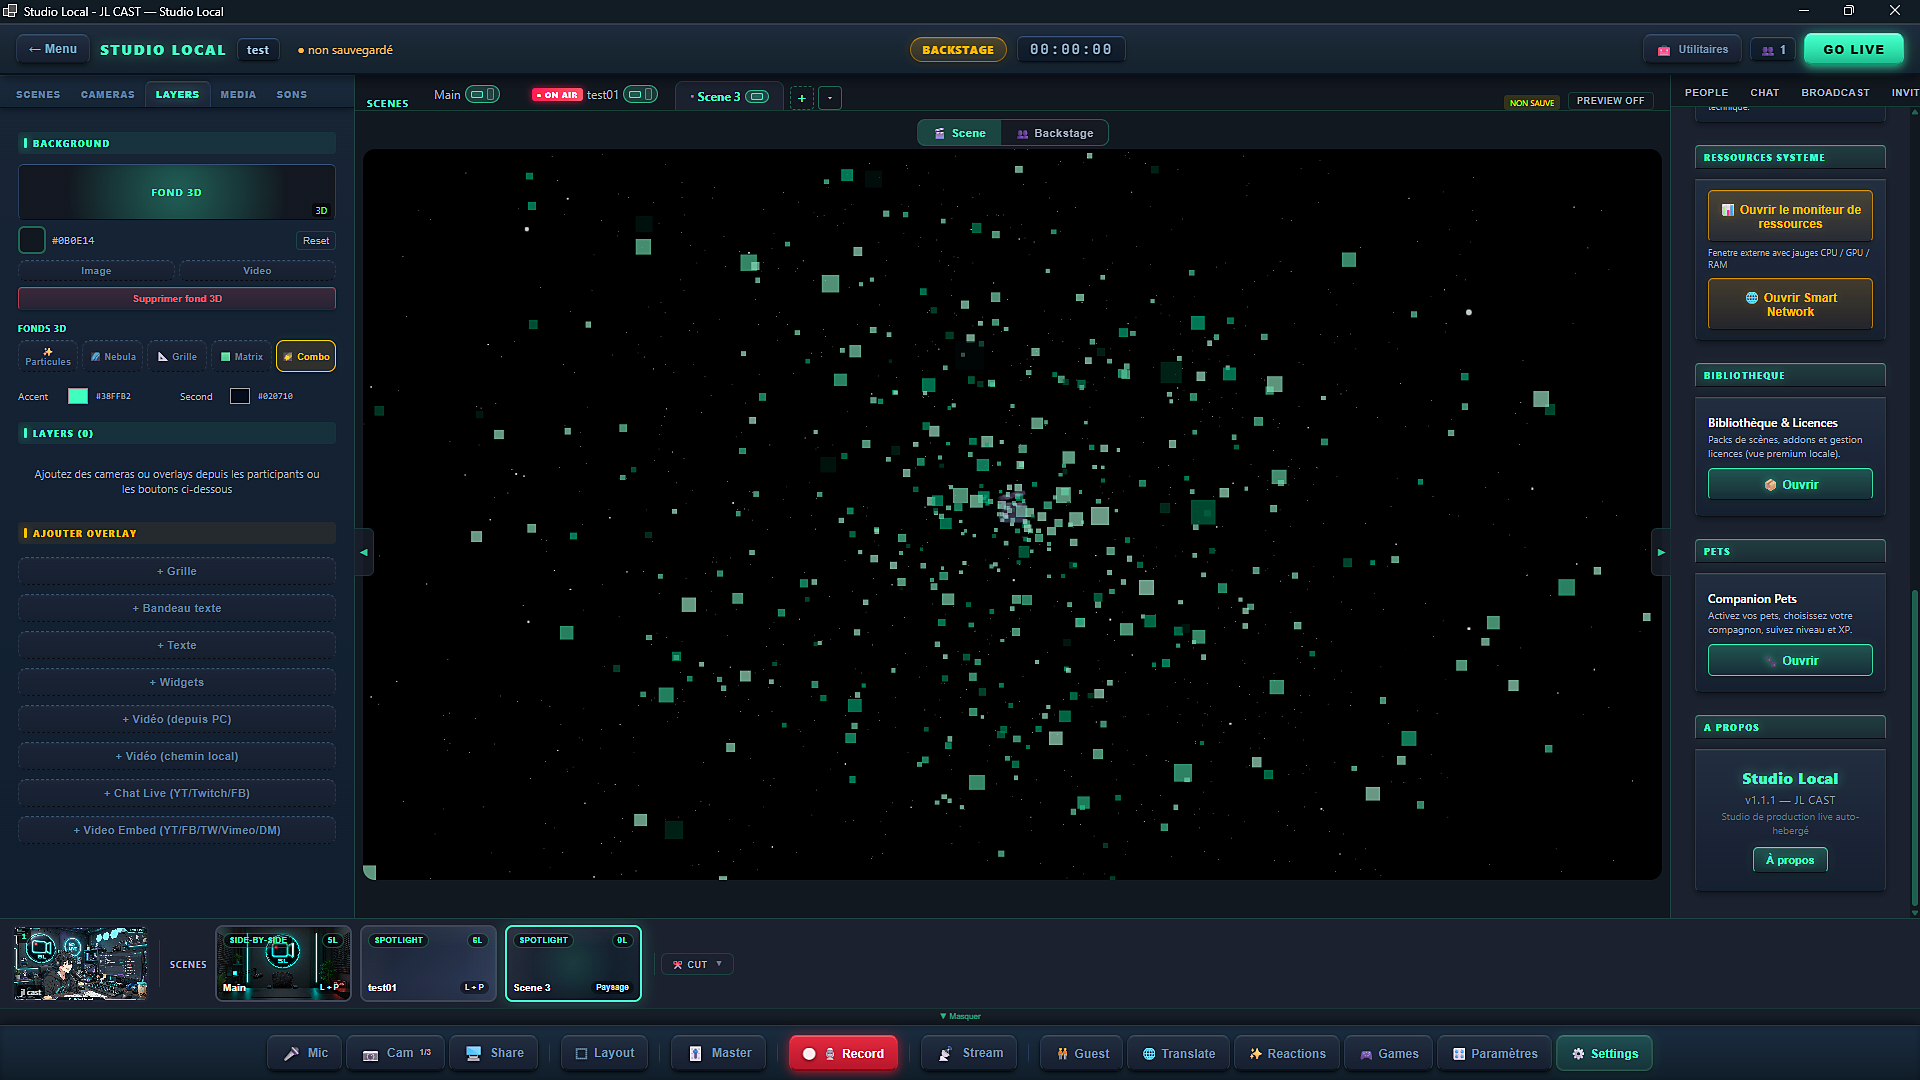
Task: Open the CUT transition dropdown
Action: click(697, 964)
